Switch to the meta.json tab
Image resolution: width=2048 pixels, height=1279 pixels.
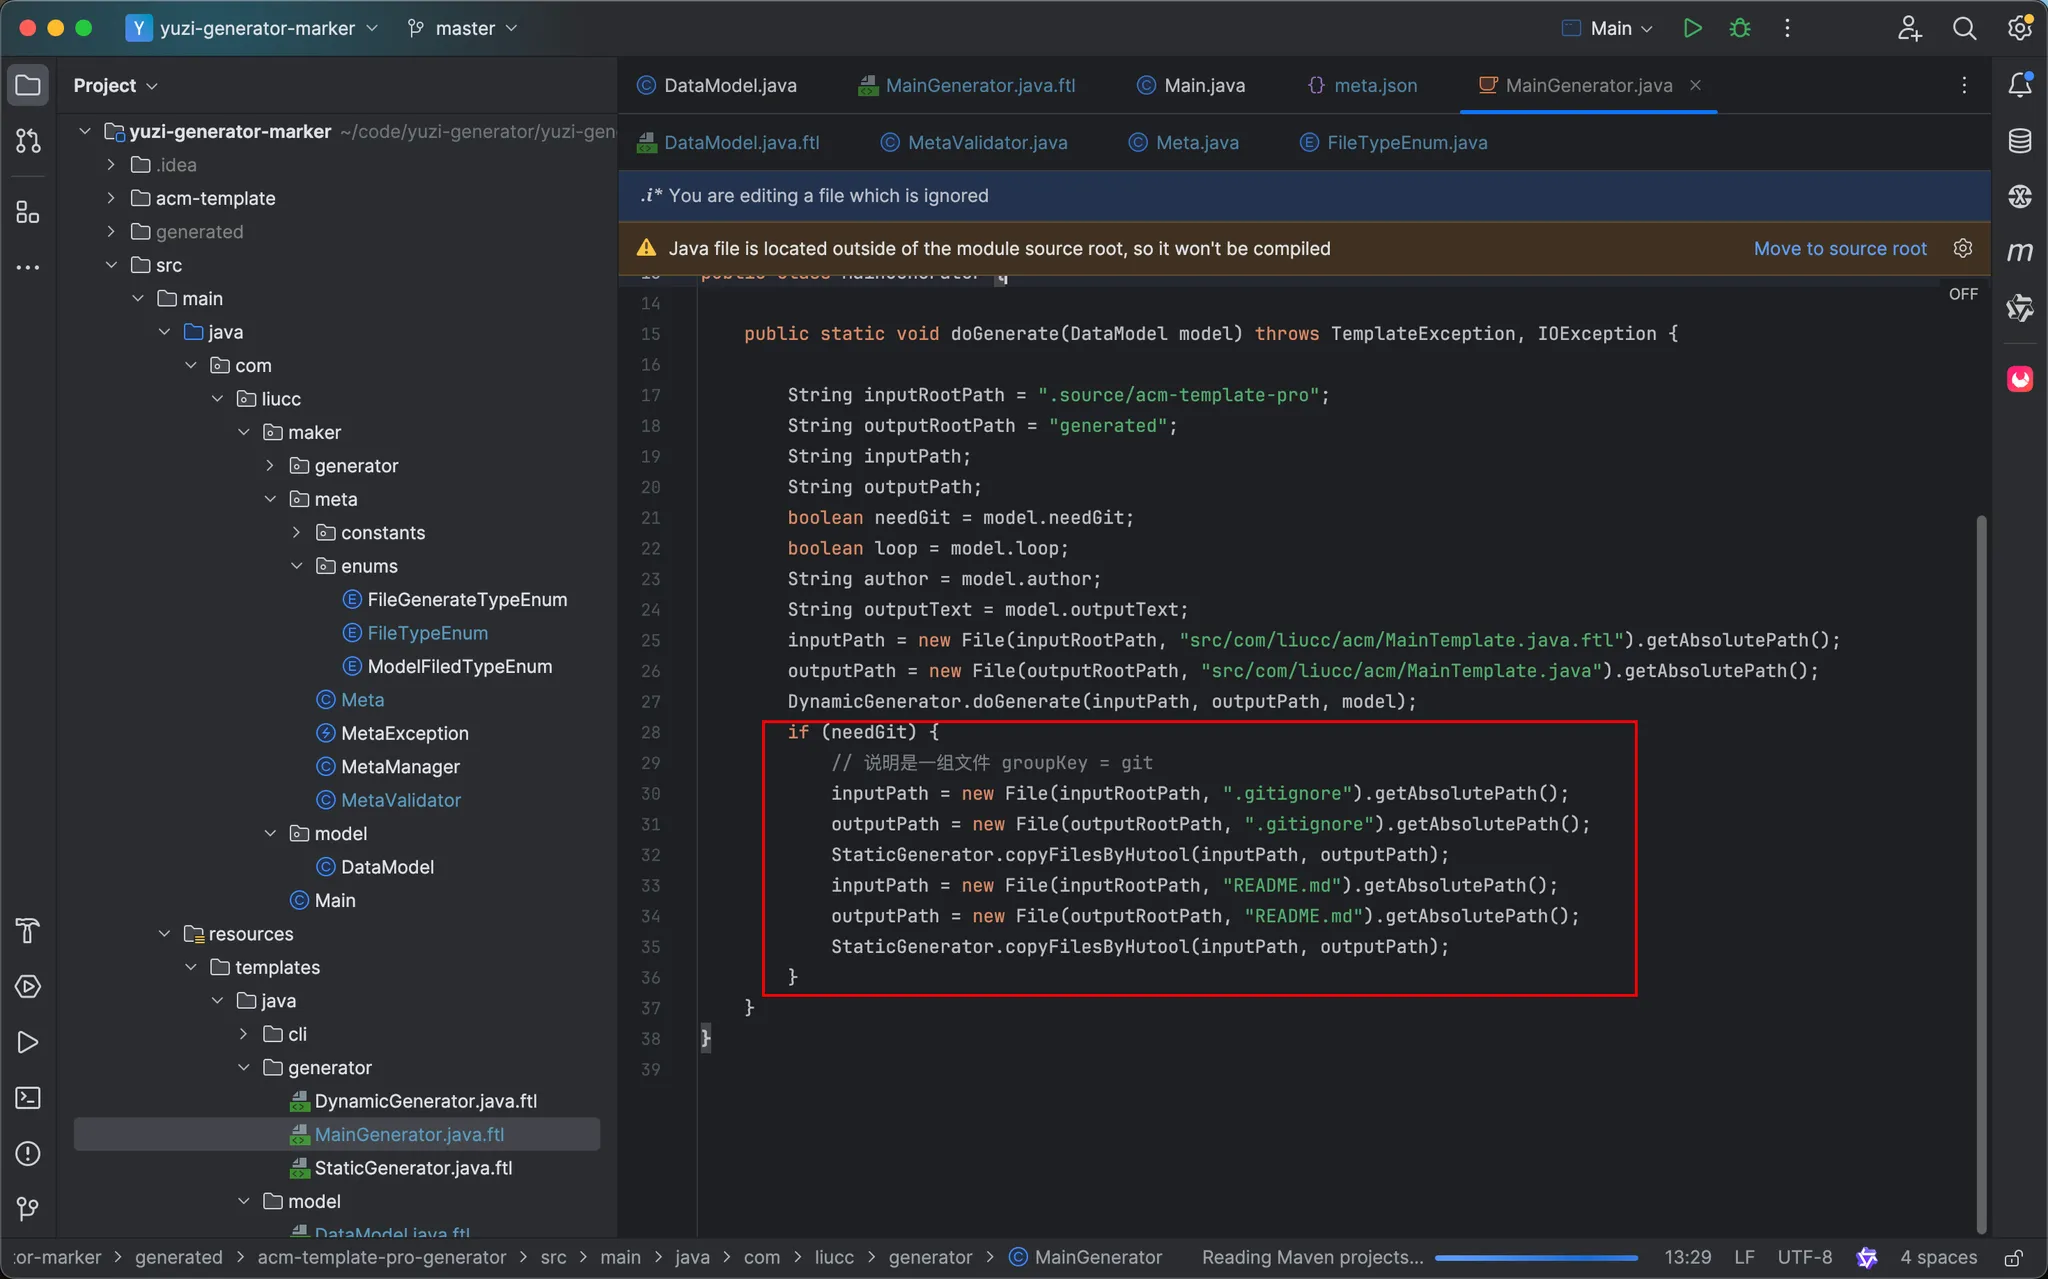(x=1375, y=85)
